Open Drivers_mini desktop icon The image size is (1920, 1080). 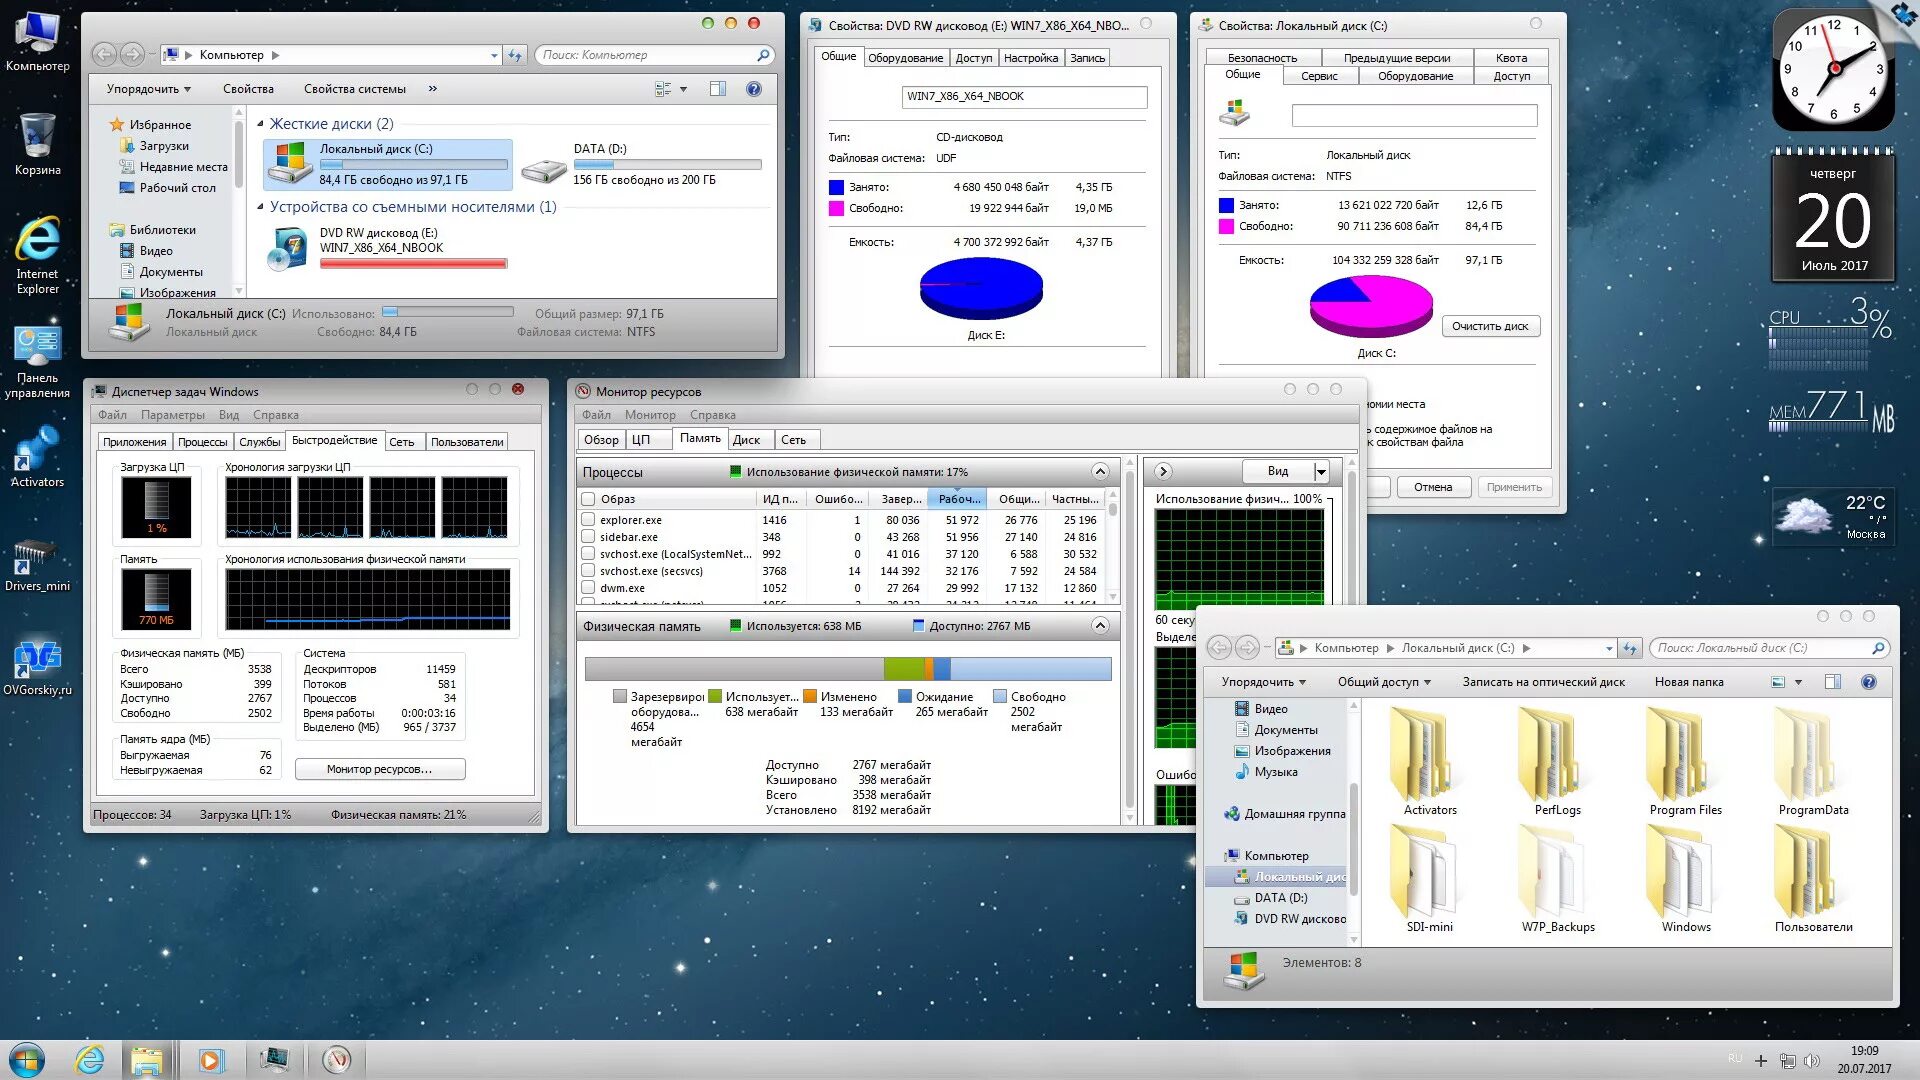click(37, 555)
